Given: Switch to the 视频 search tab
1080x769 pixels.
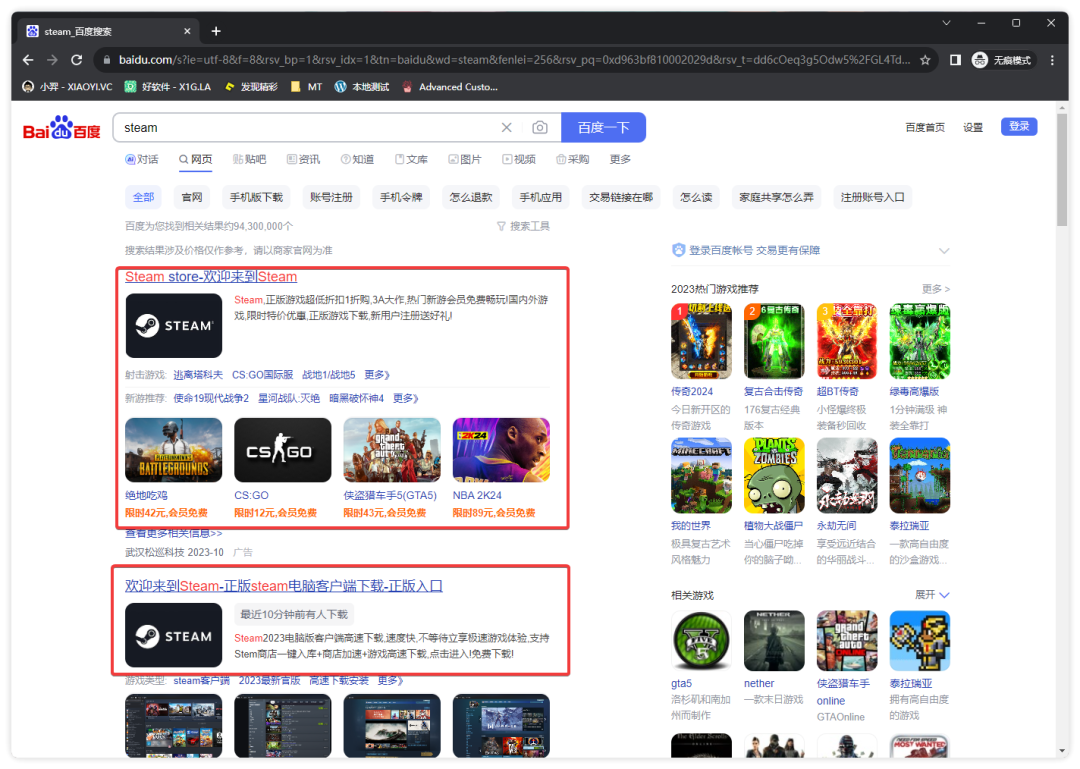Looking at the screenshot, I should coord(519,160).
